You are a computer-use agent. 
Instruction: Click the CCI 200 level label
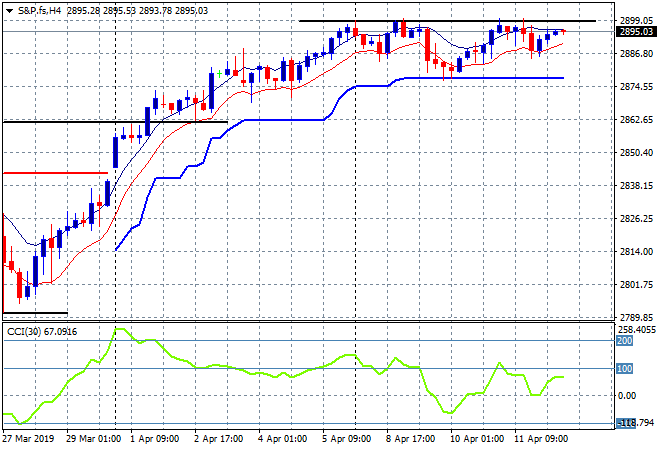[x=625, y=341]
